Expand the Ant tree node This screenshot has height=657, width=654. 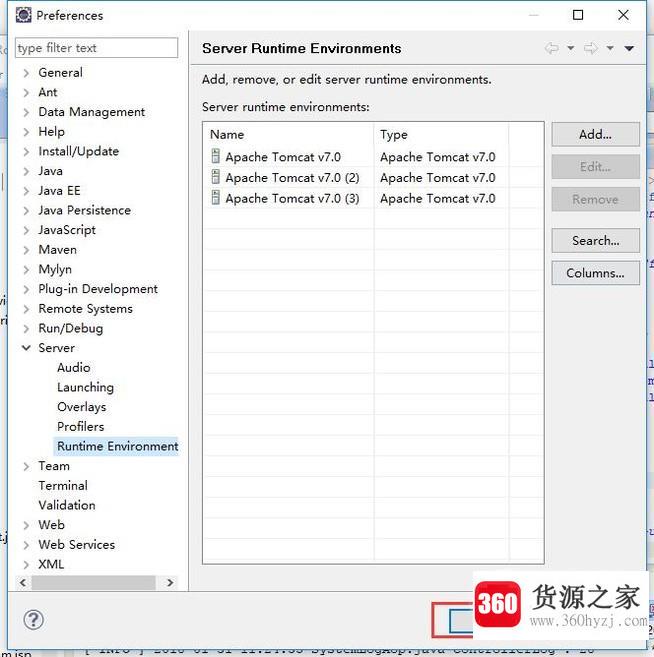[x=26, y=93]
